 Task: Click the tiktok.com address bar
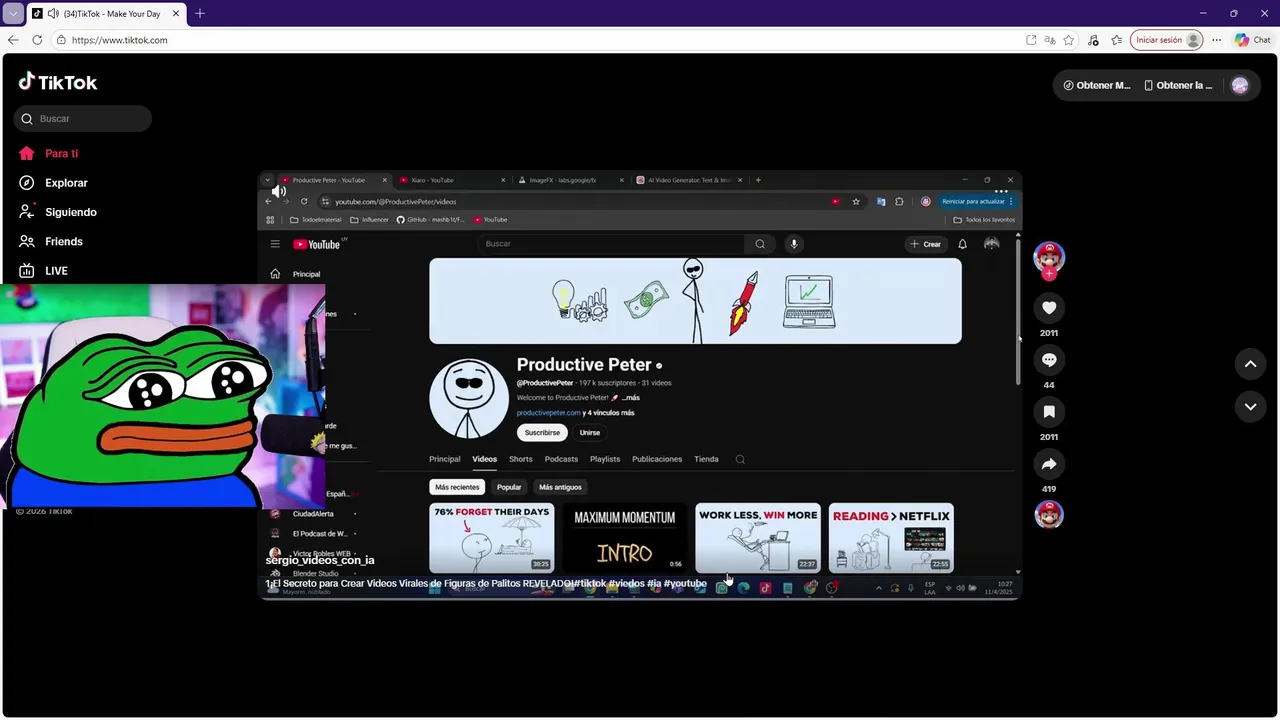[x=540, y=40]
